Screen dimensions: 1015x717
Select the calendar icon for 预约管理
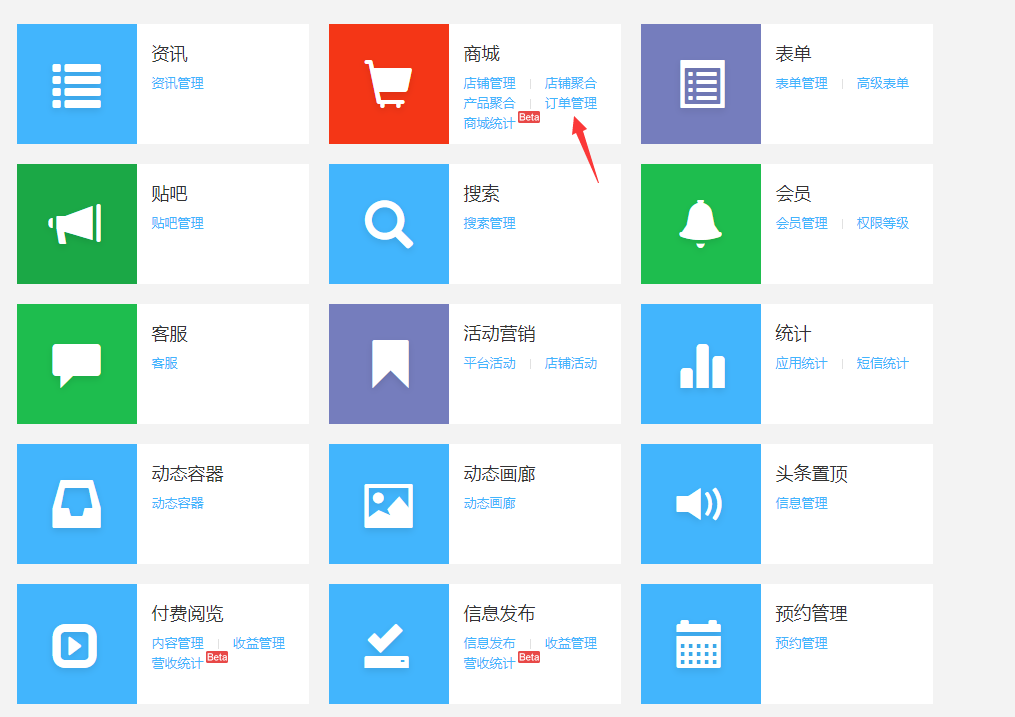click(700, 644)
